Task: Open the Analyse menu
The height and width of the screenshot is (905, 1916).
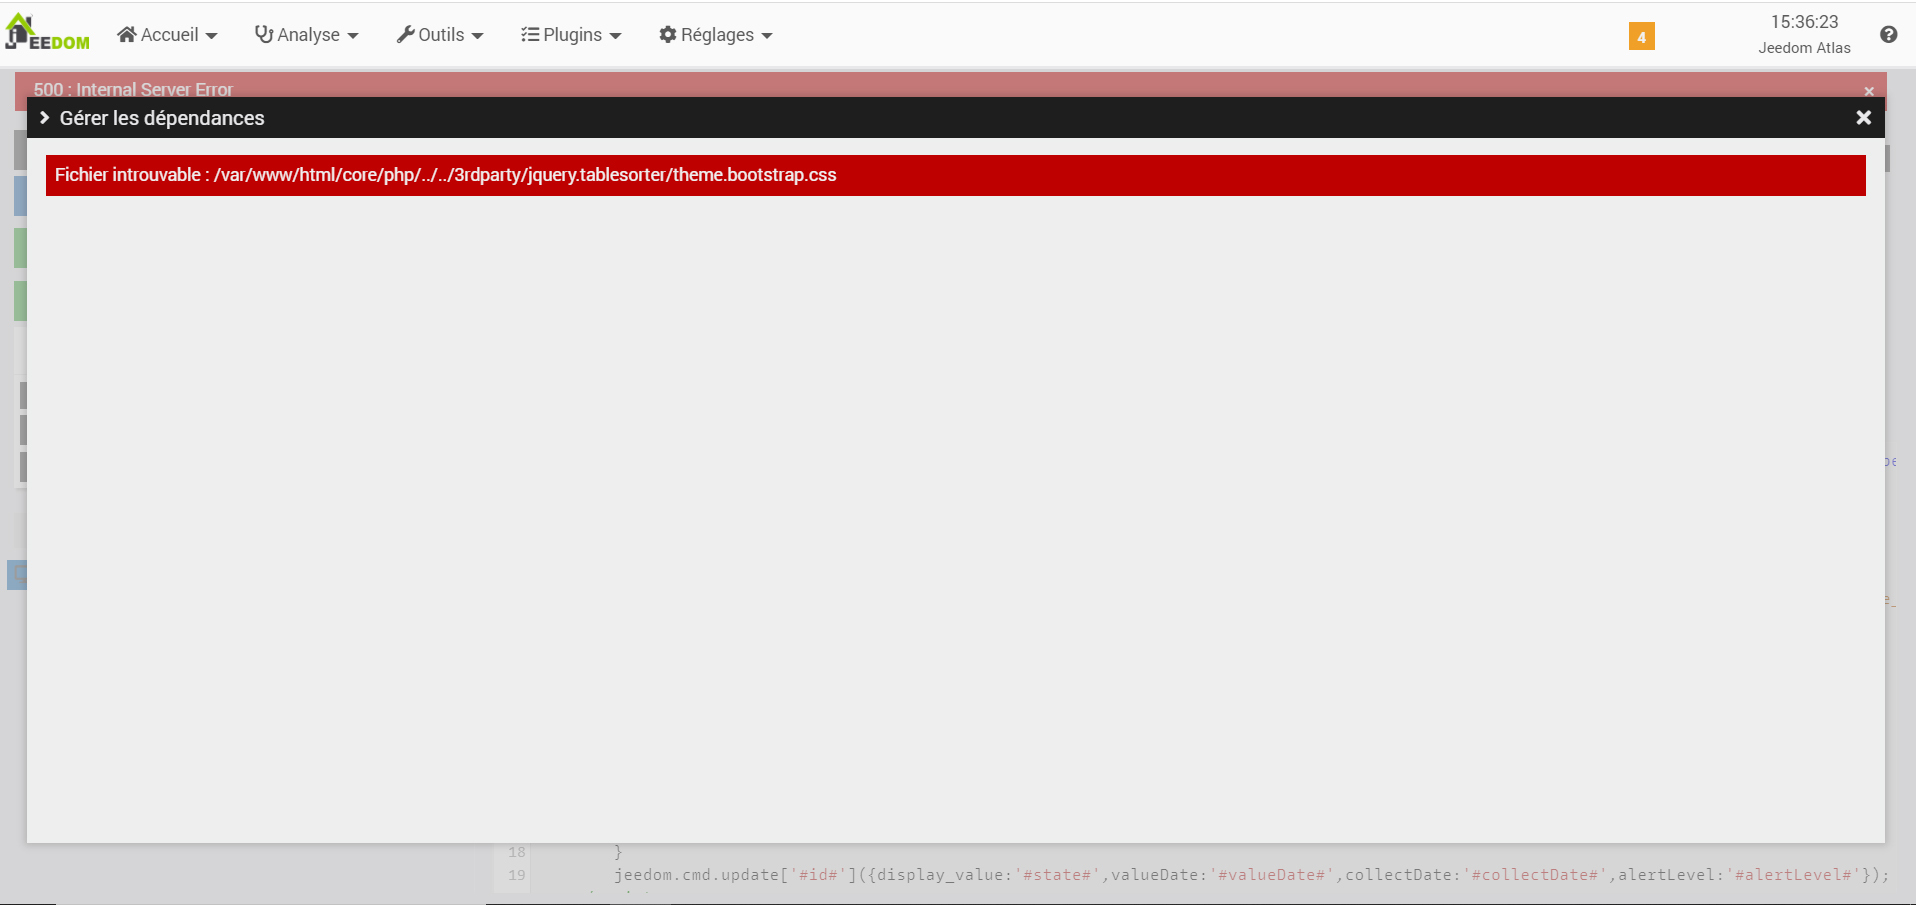Action: point(306,35)
